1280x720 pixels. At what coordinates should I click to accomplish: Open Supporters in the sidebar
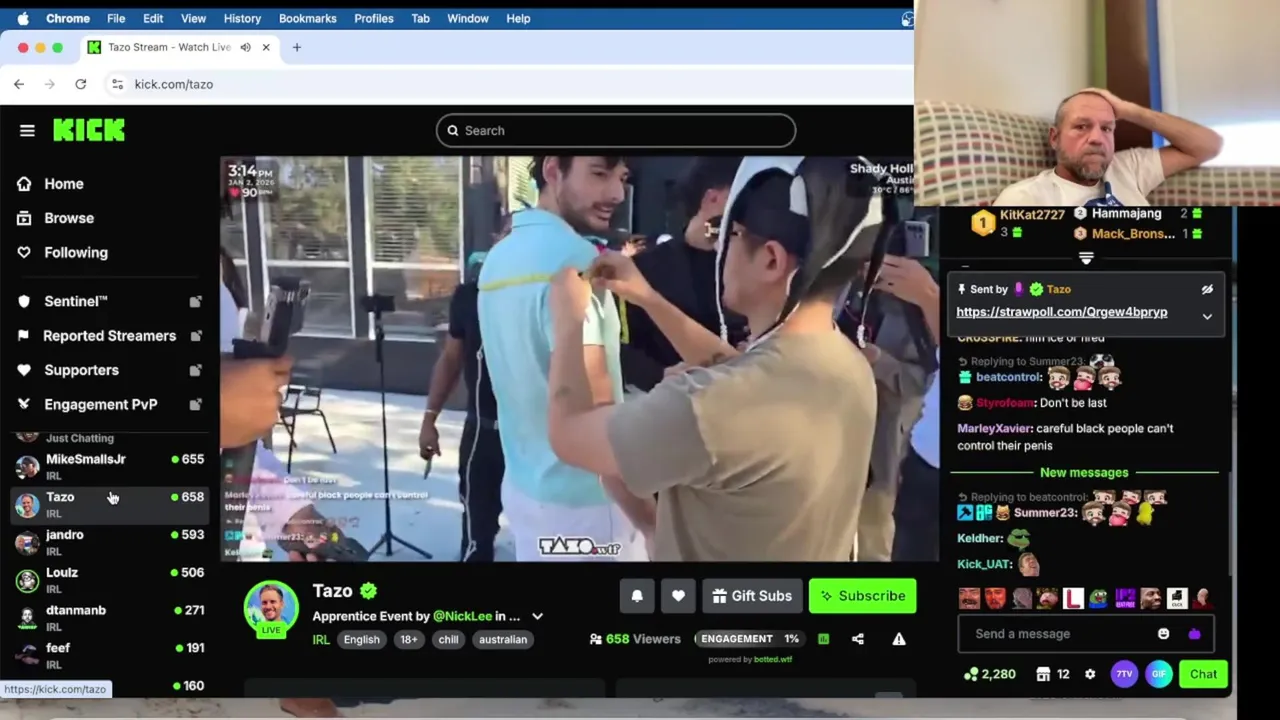click(81, 370)
